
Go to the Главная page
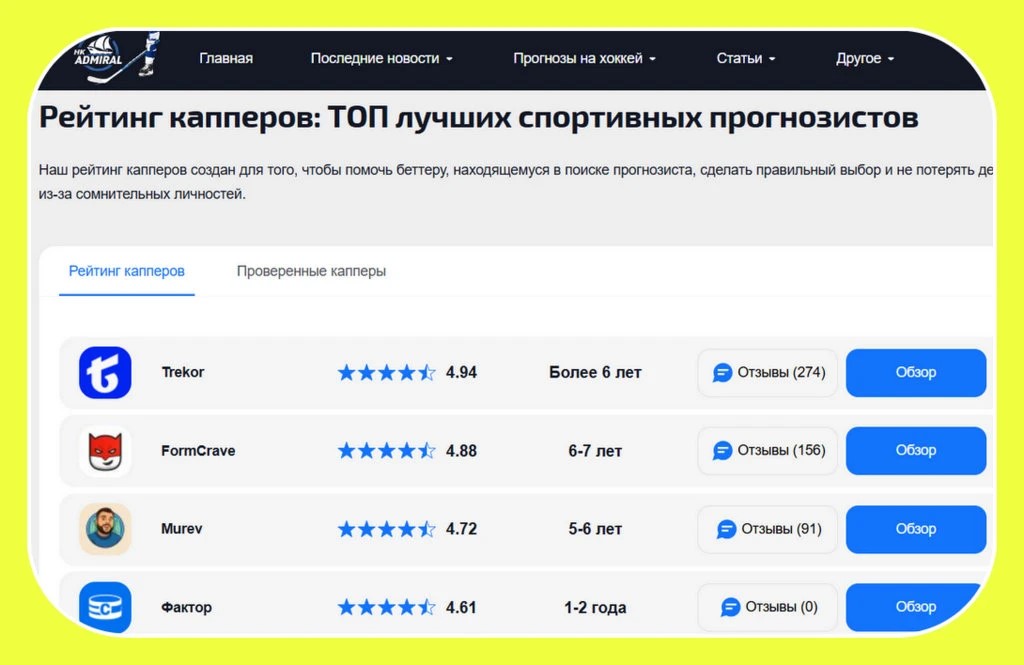(x=226, y=58)
